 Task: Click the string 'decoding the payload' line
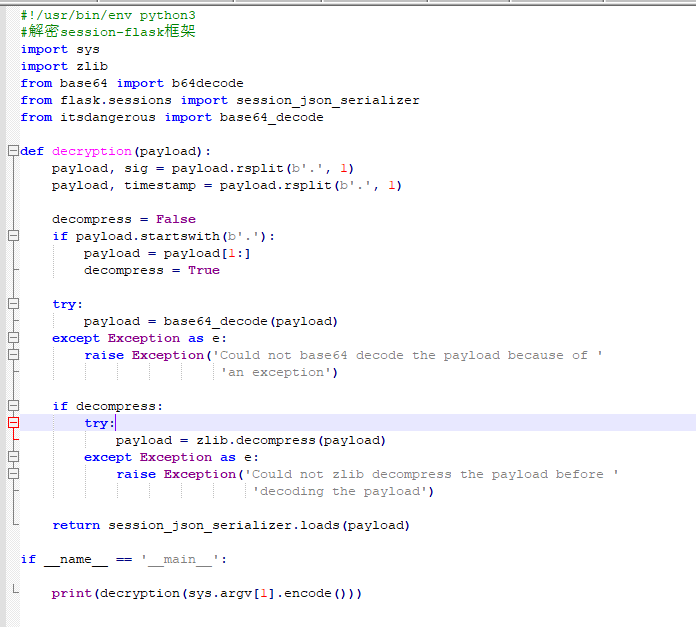(x=343, y=491)
